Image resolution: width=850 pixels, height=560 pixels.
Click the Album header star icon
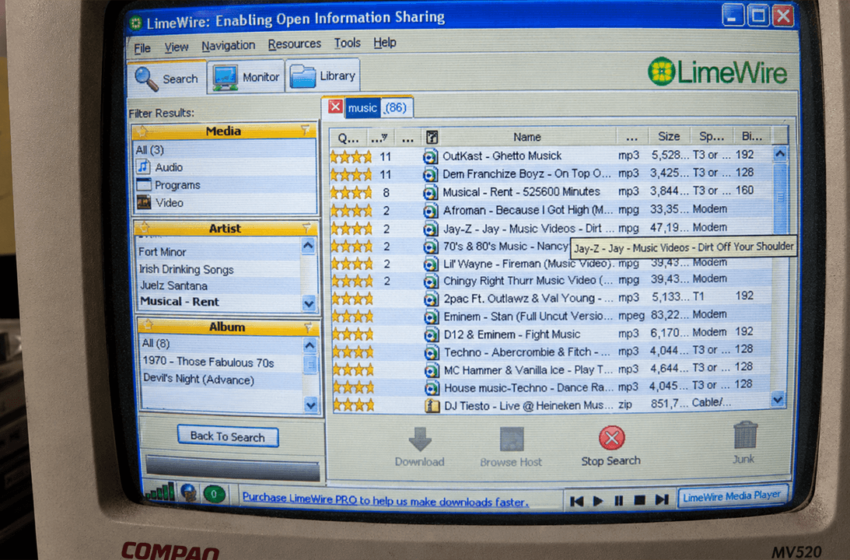pyautogui.click(x=148, y=325)
